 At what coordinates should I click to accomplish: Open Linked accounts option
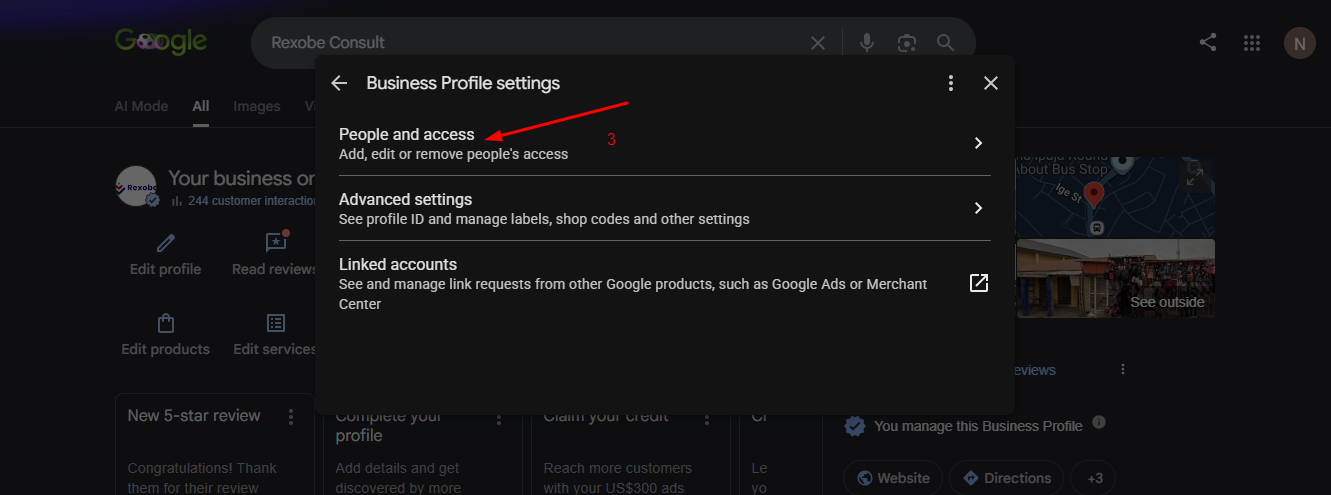pyautogui.click(x=665, y=283)
